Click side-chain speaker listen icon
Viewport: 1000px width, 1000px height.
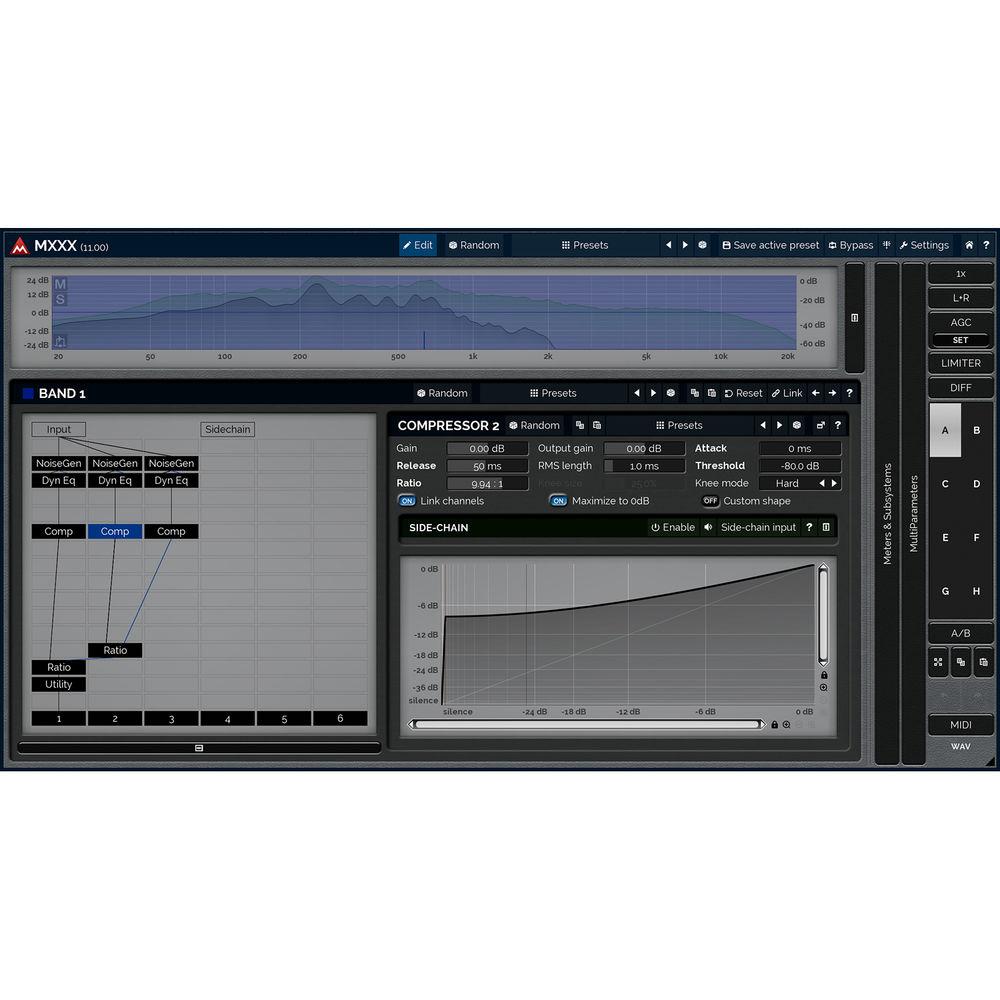[708, 527]
